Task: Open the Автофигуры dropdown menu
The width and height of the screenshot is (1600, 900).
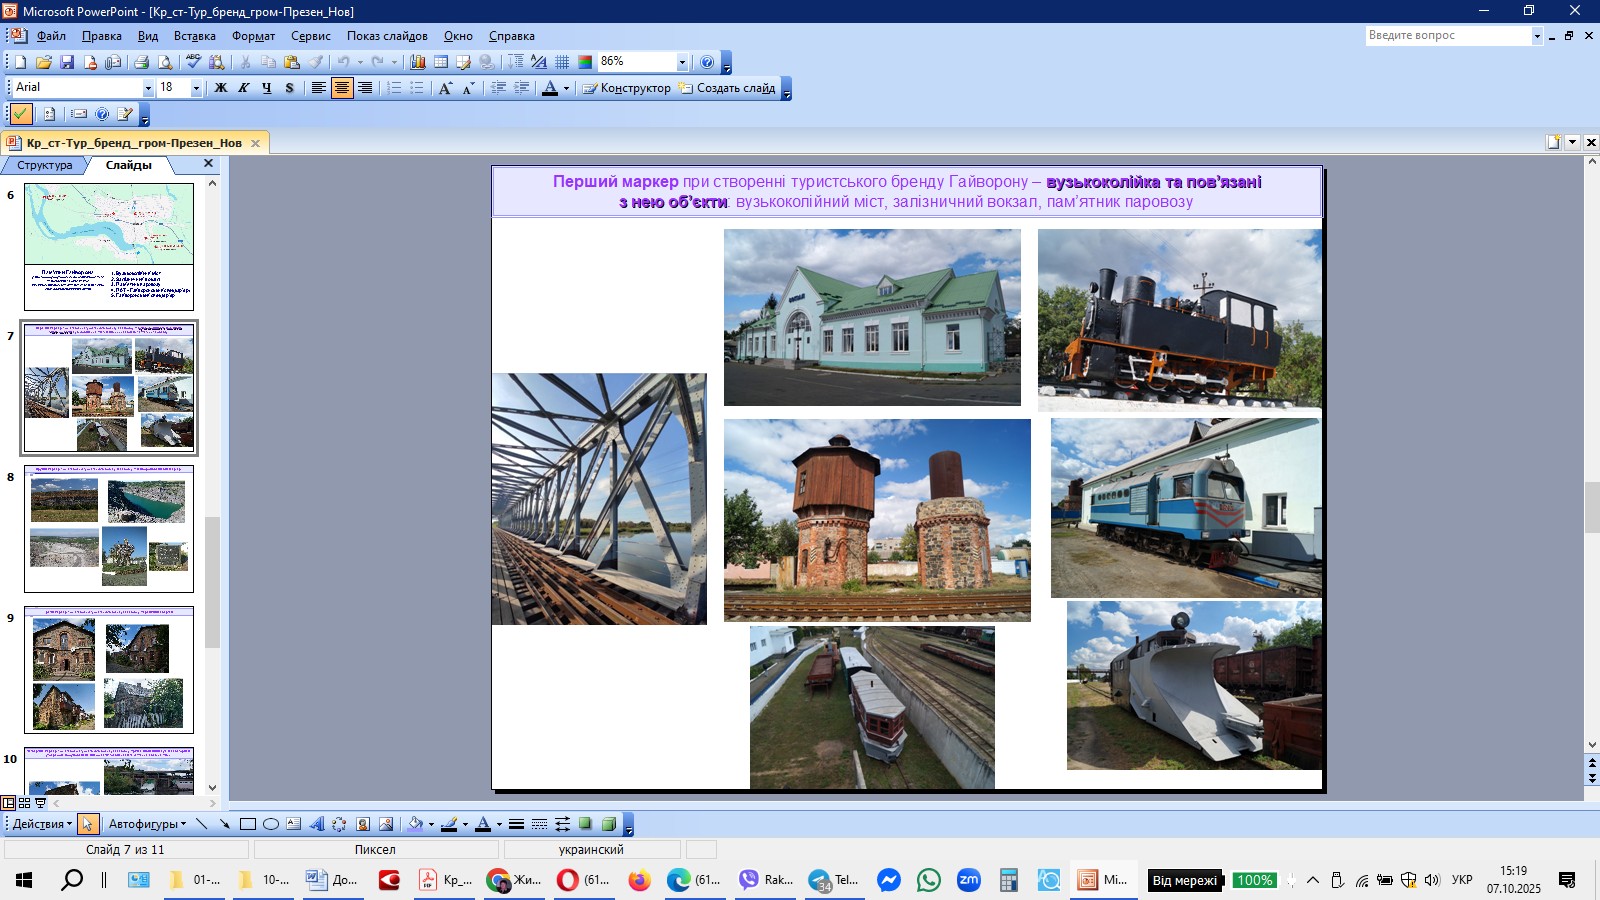Action: click(x=147, y=824)
